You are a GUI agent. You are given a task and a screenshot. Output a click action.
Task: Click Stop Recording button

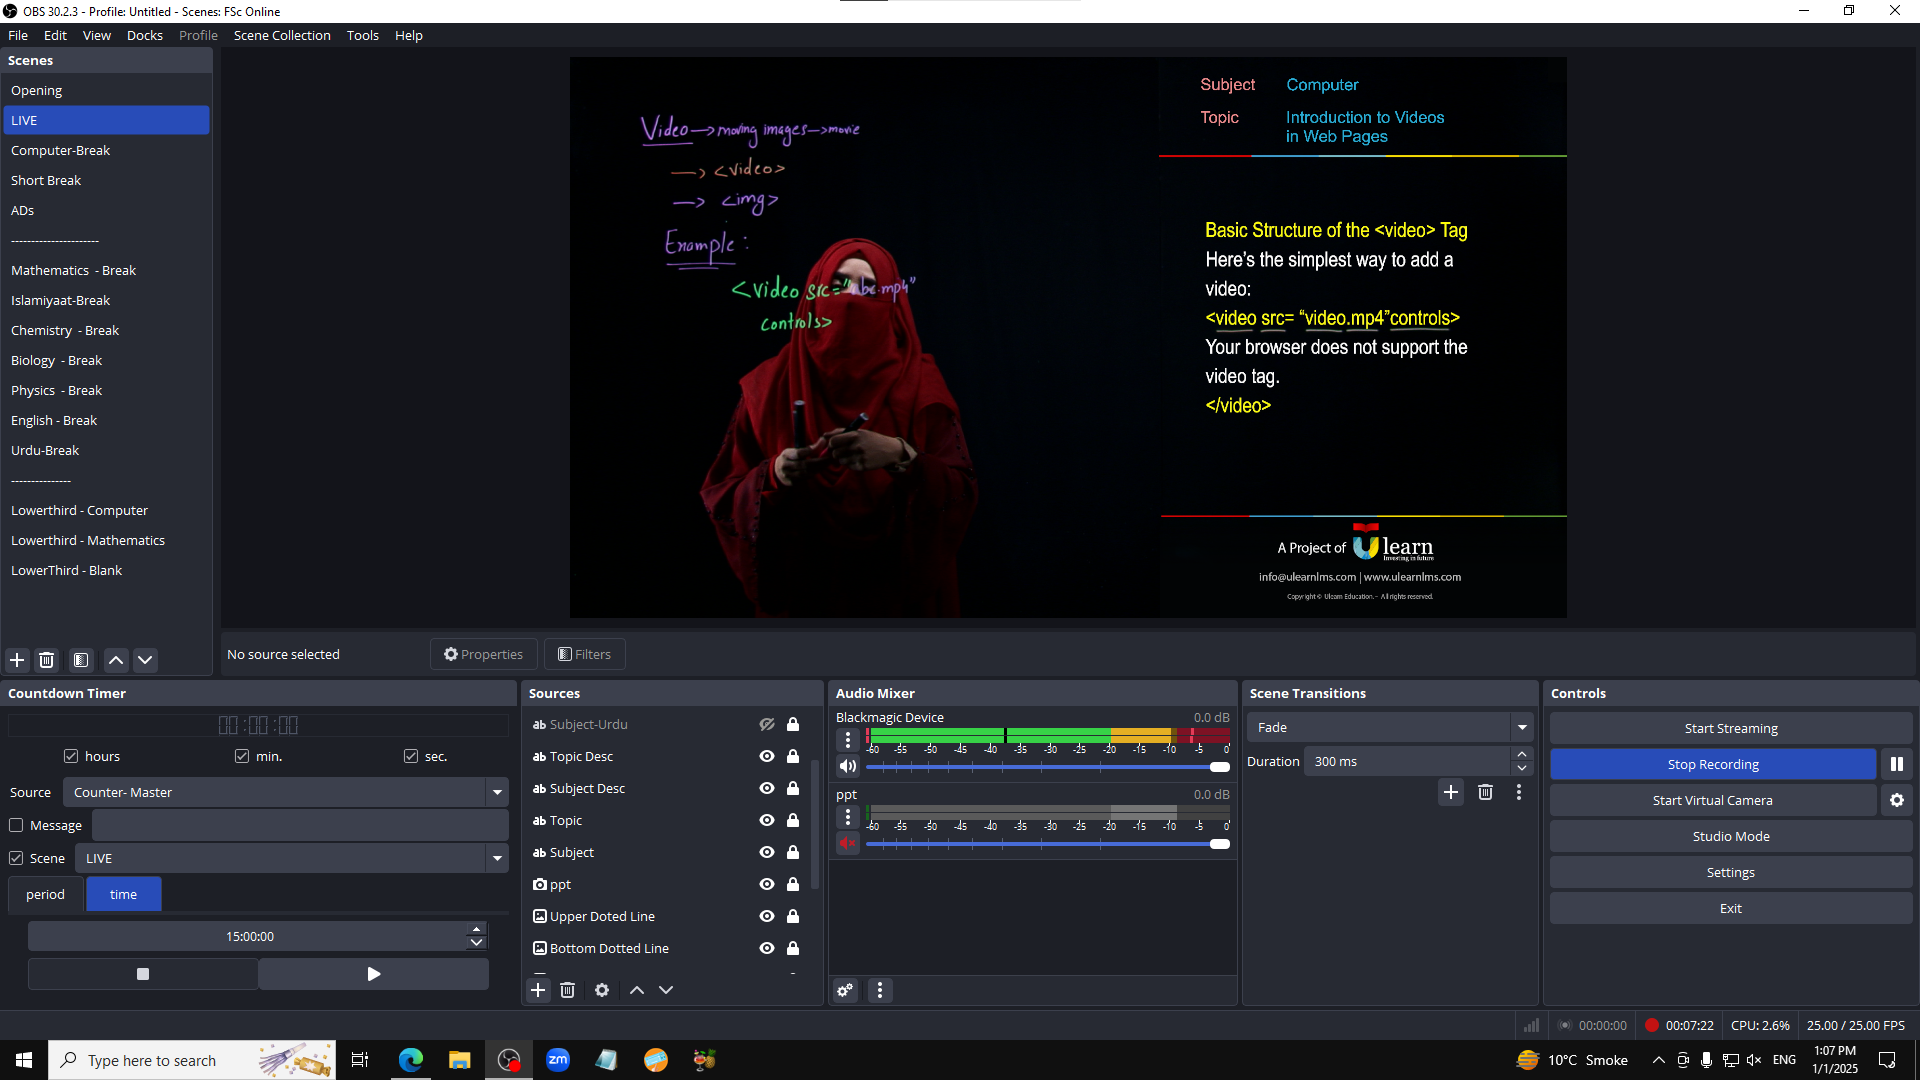coord(1713,764)
